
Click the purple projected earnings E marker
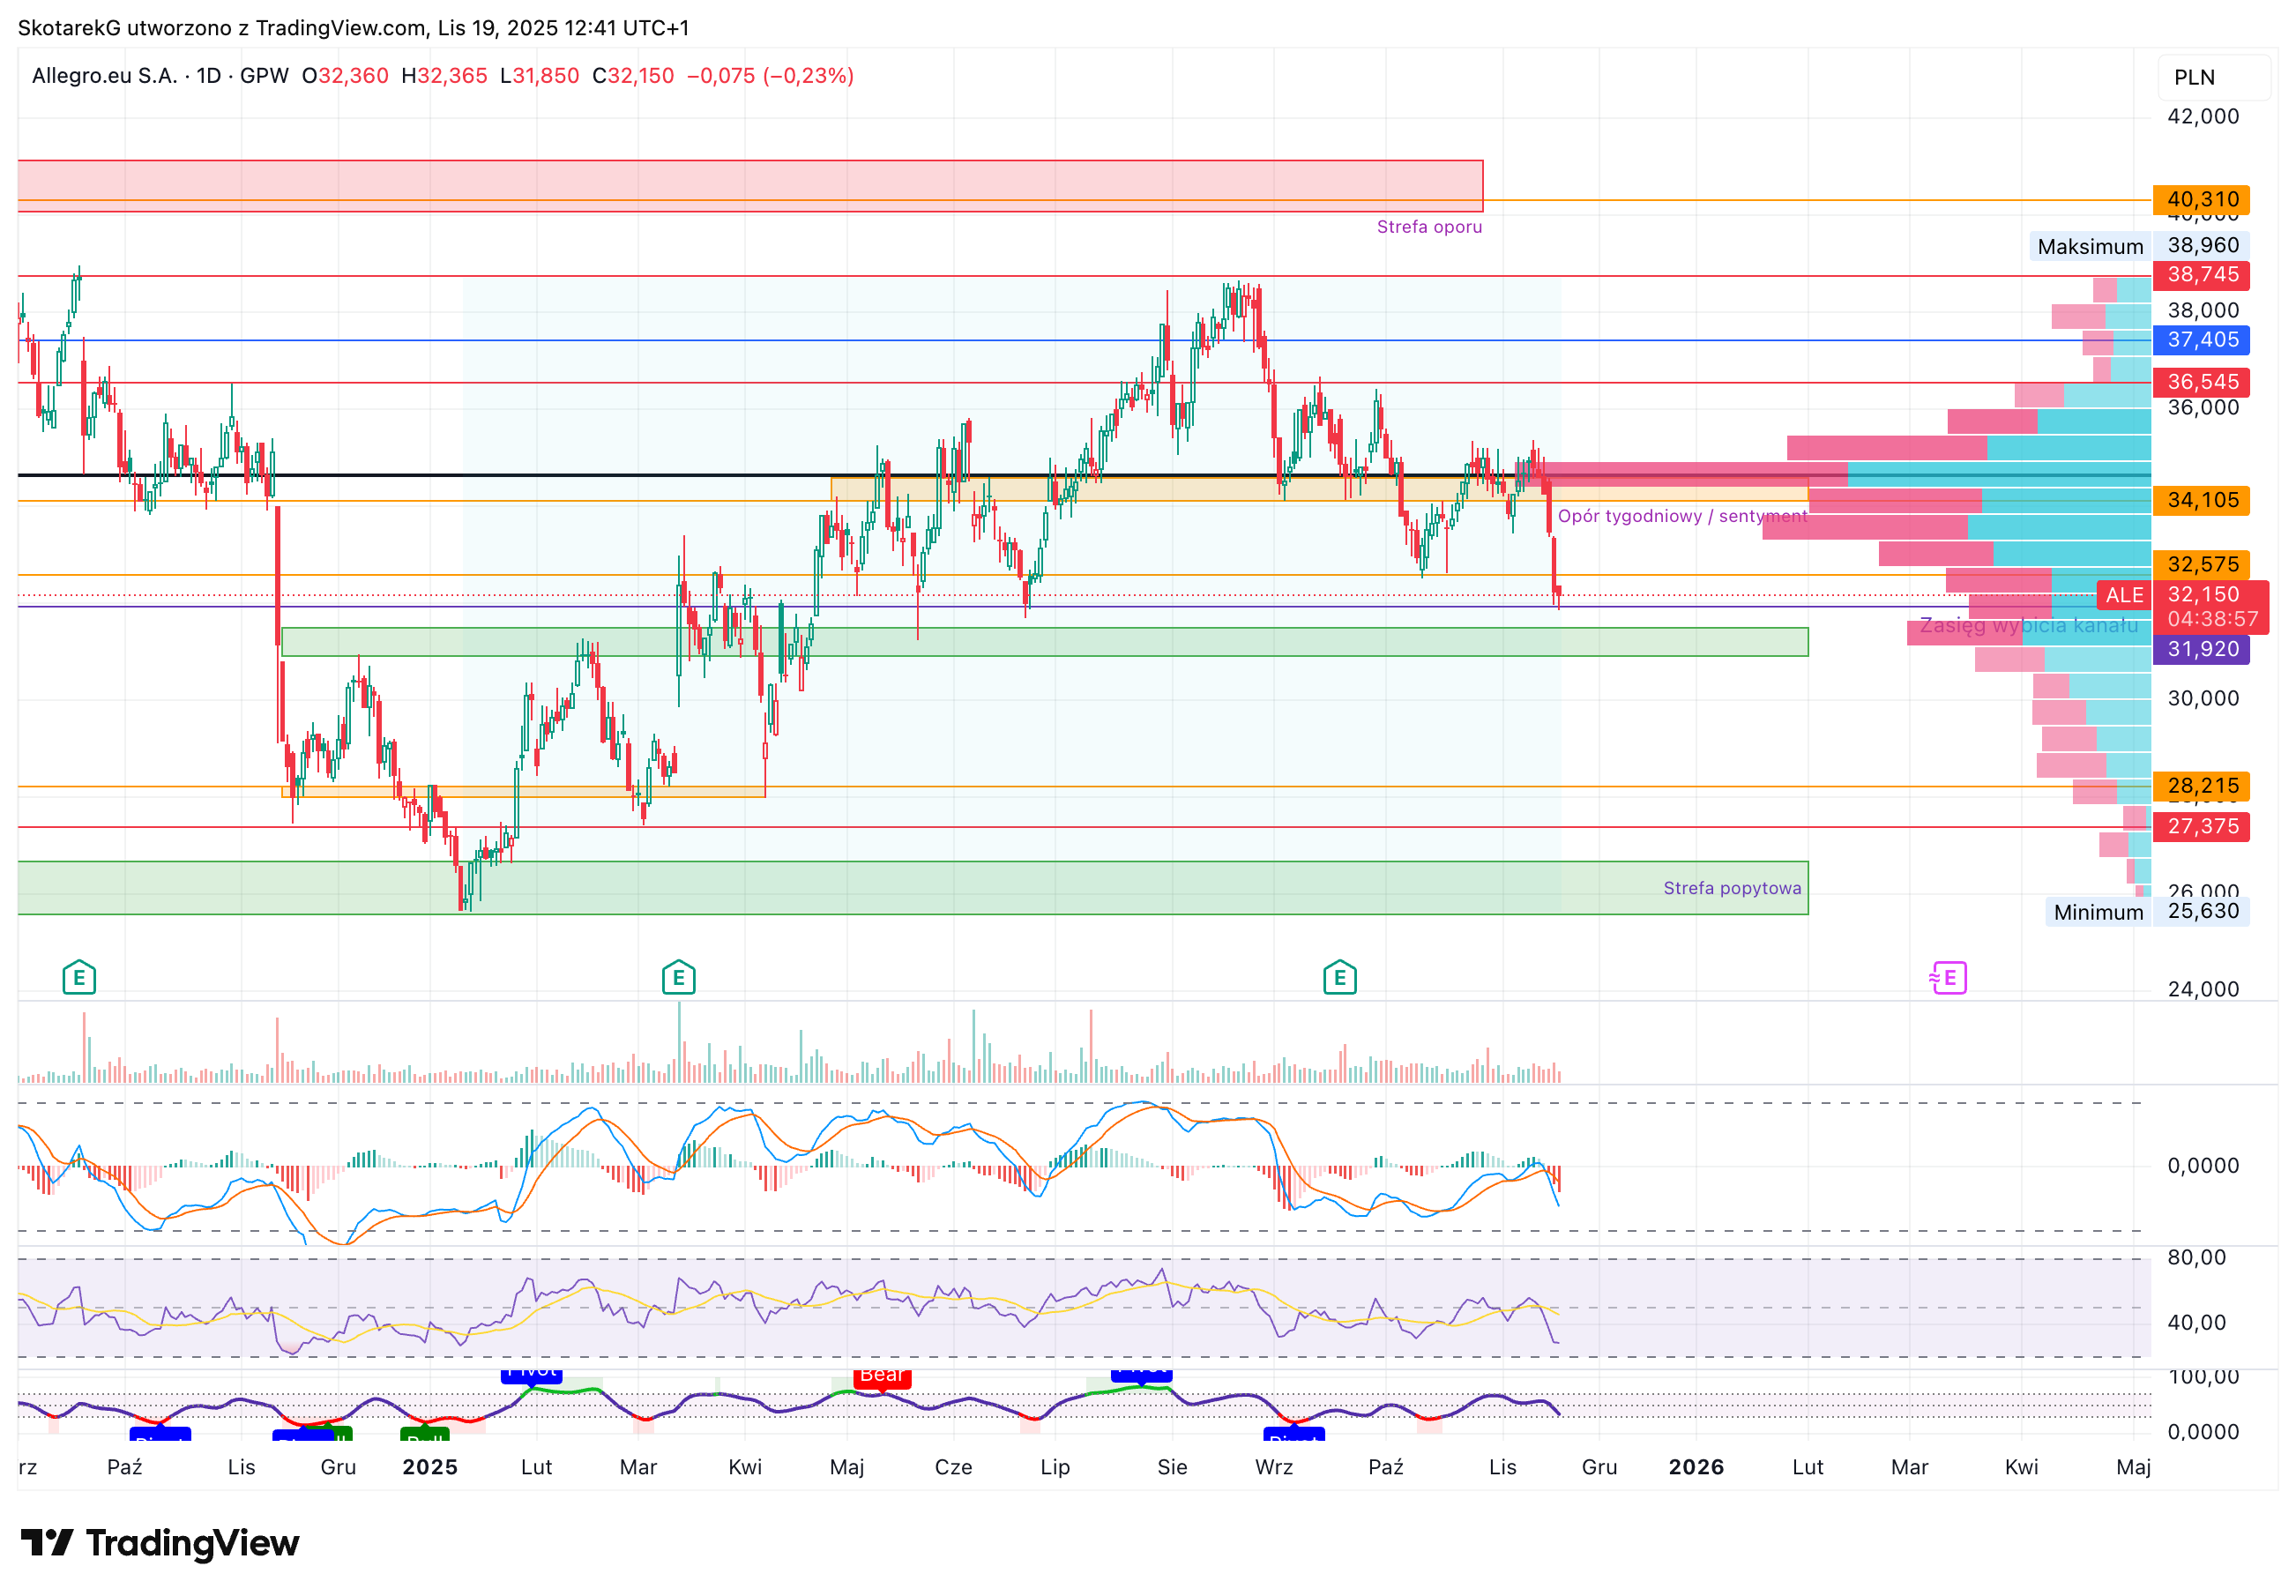1948,977
